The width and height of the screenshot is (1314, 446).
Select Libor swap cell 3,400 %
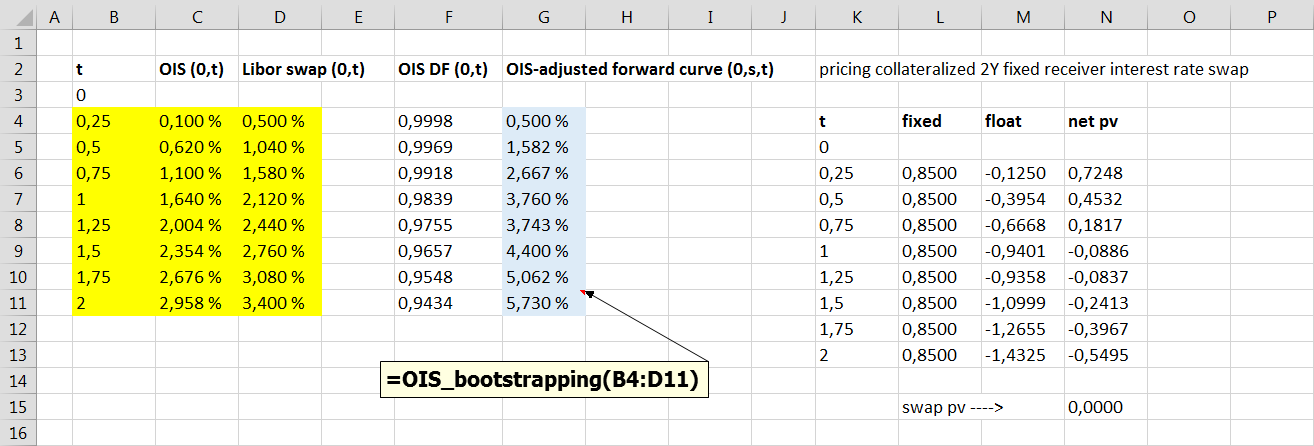click(279, 303)
